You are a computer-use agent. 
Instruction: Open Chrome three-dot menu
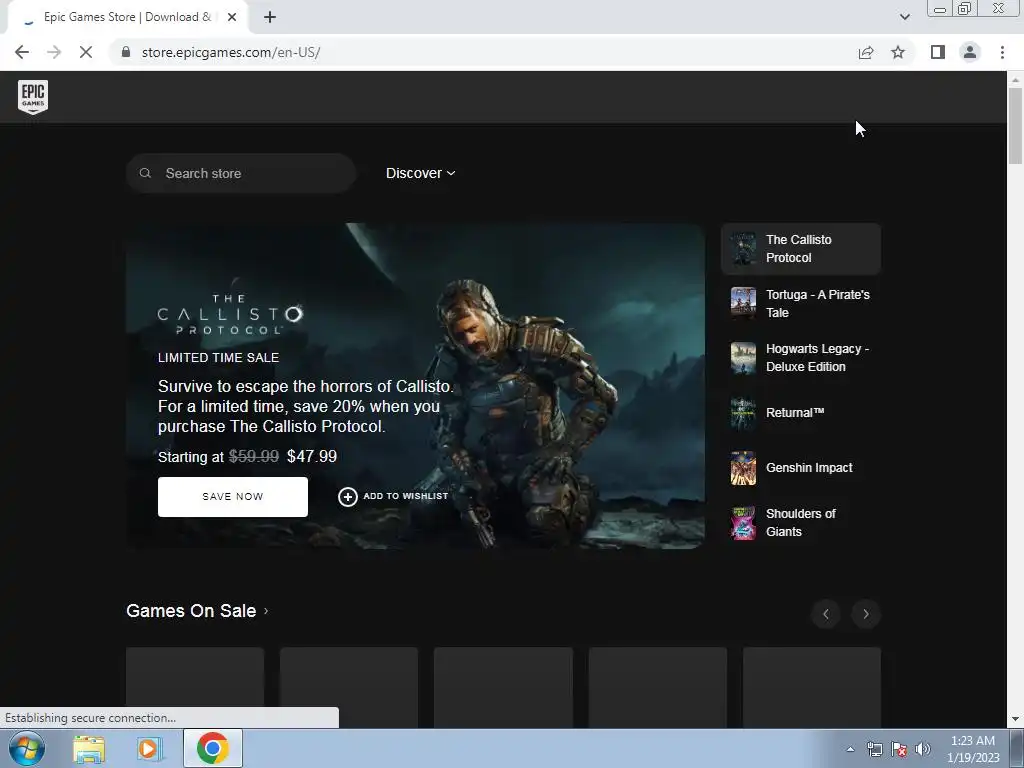[x=1002, y=52]
